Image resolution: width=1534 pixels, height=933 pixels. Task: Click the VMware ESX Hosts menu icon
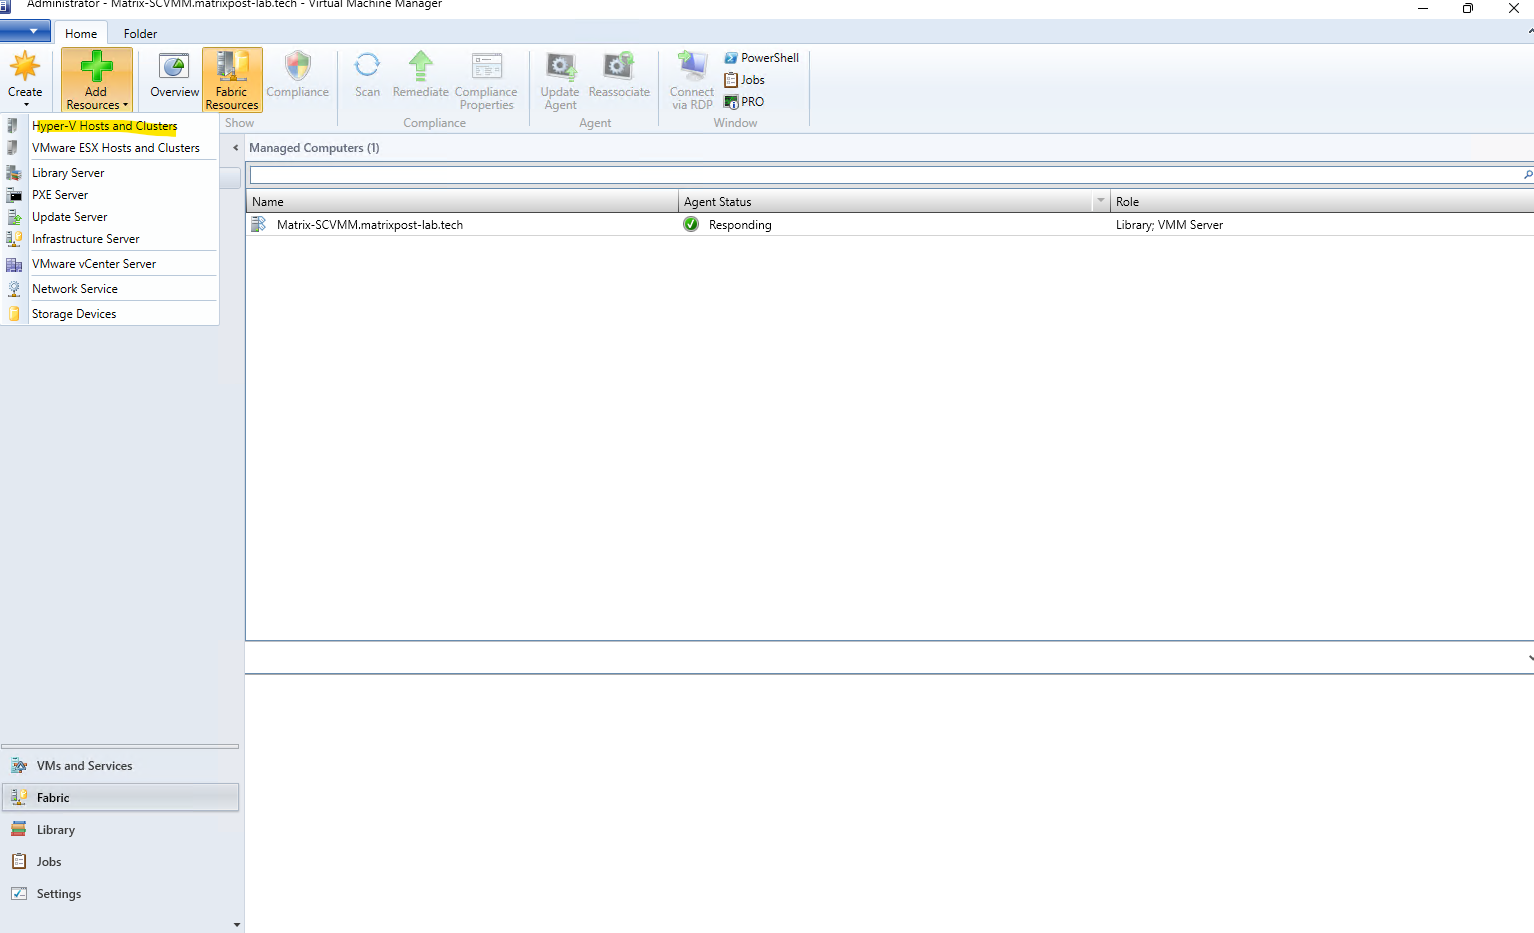13,148
